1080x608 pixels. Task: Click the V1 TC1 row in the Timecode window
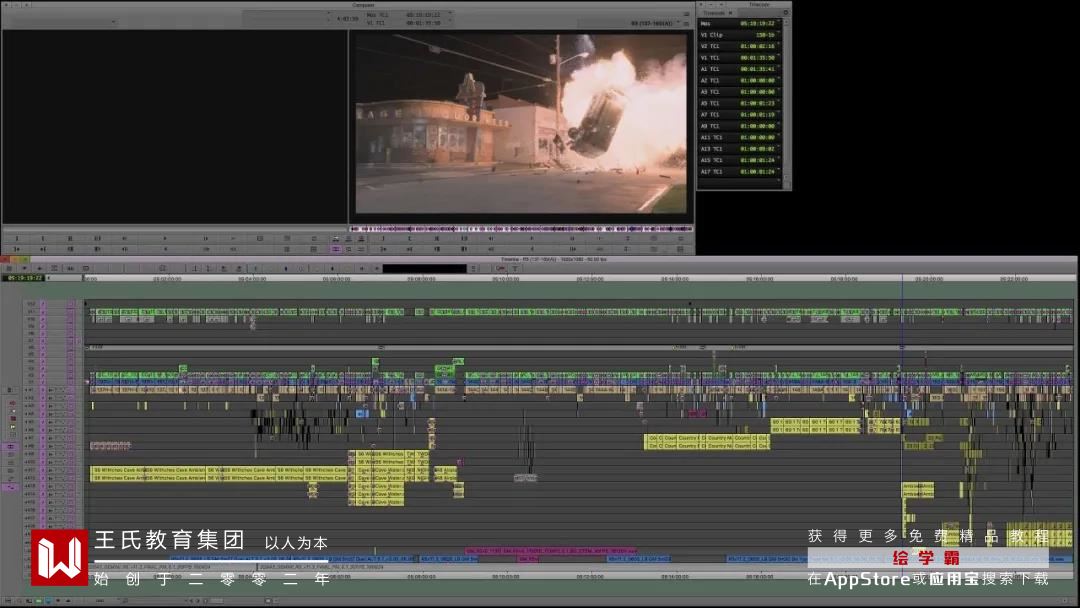740,57
